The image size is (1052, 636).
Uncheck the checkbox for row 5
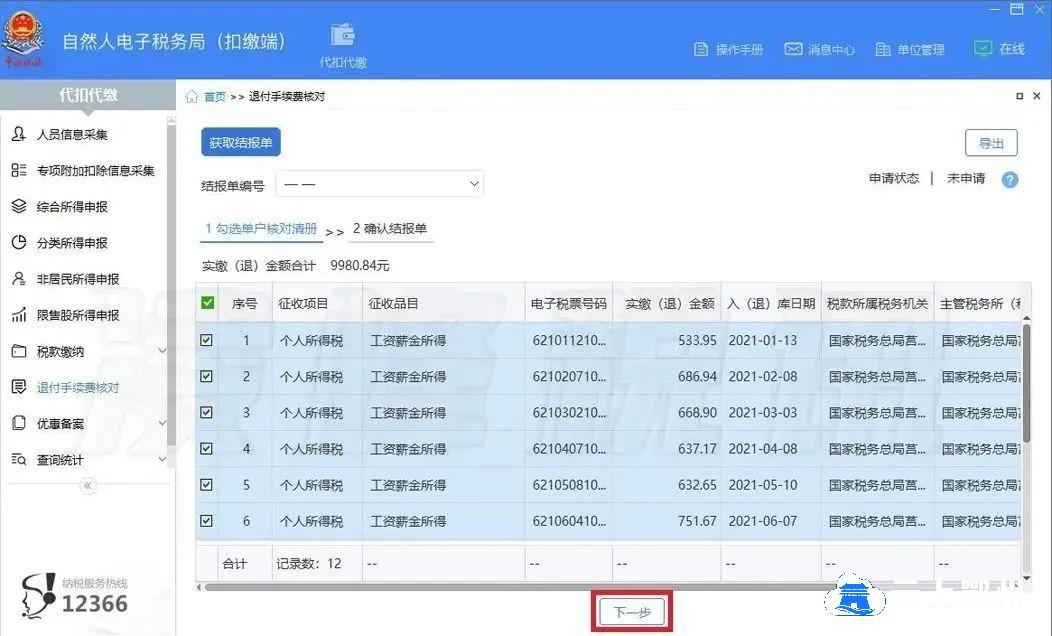pyautogui.click(x=207, y=484)
